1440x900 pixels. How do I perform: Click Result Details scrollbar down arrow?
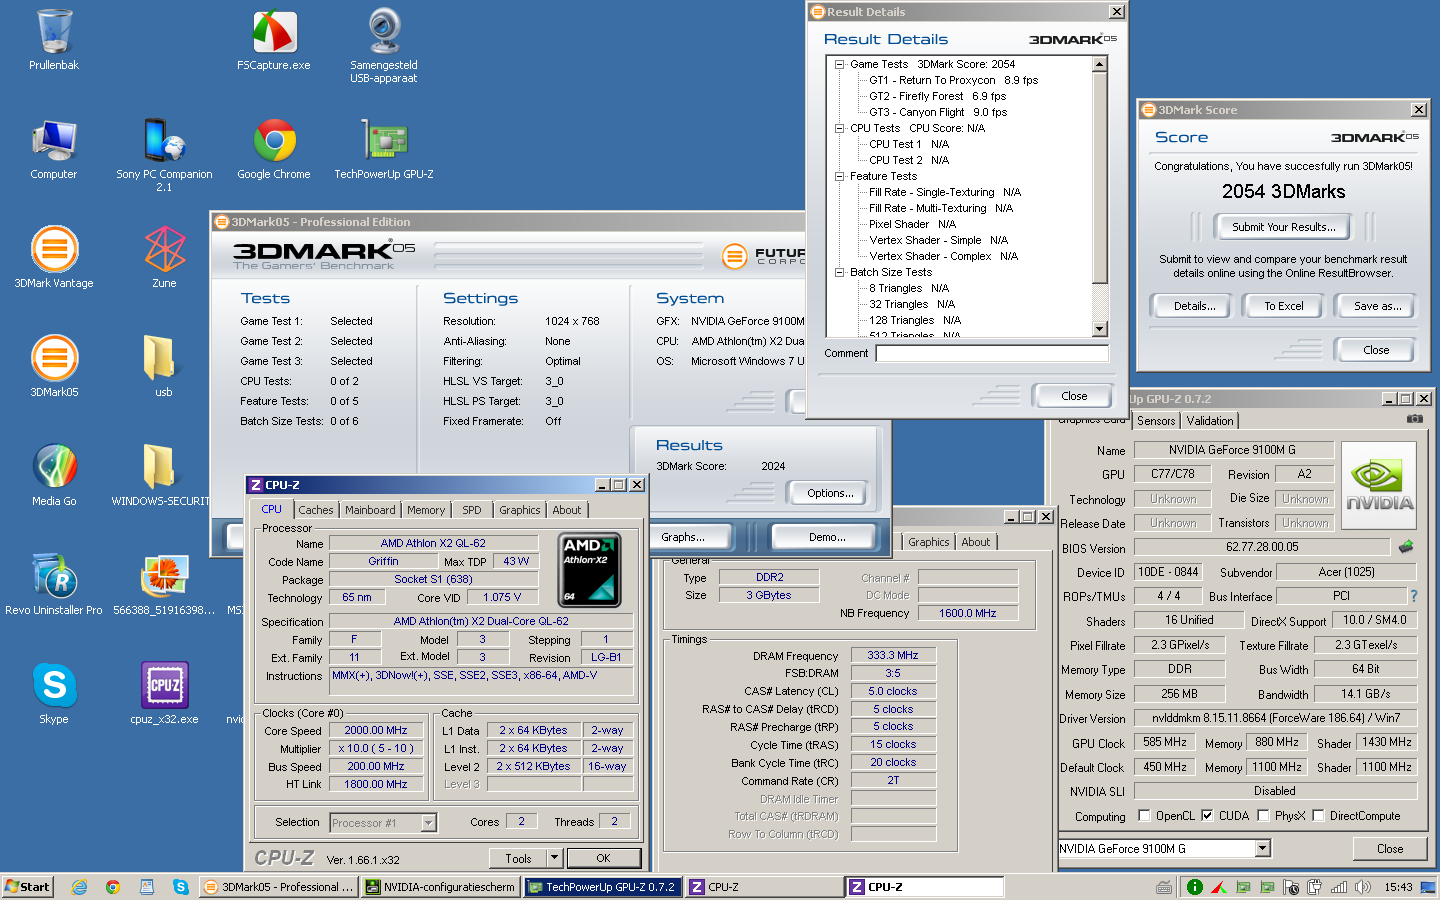click(1100, 329)
